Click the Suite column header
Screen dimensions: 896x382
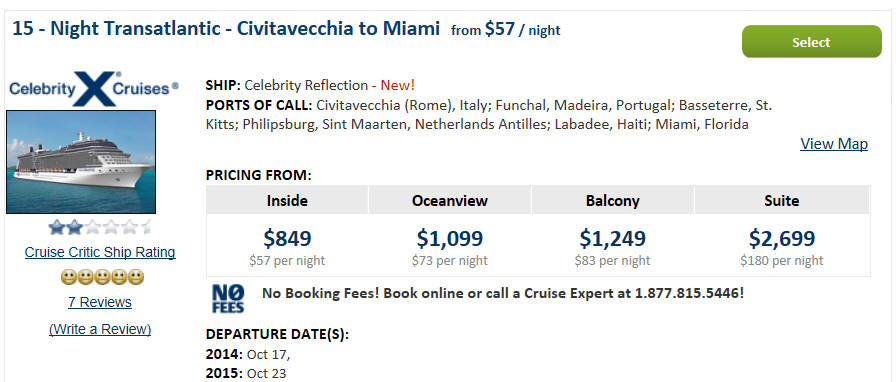pos(782,200)
